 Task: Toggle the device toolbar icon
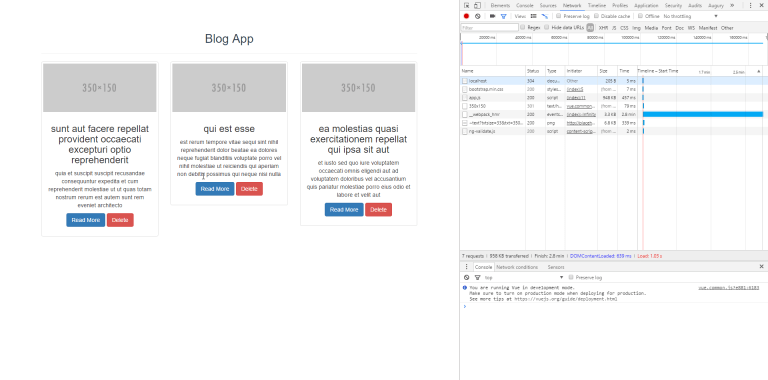pos(477,5)
